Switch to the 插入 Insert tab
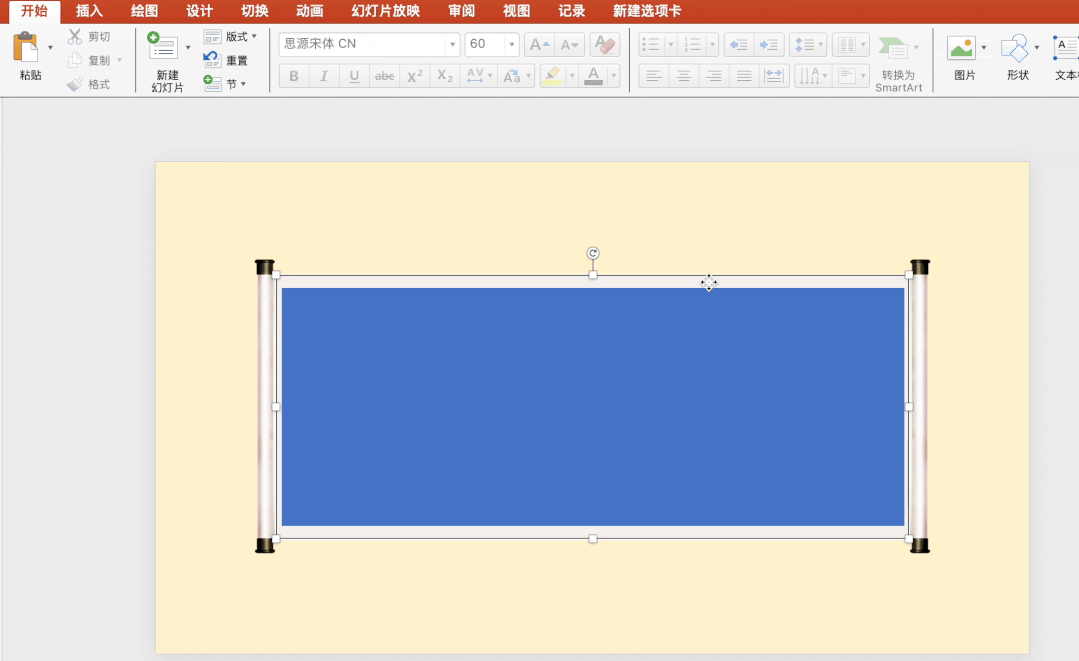This screenshot has height=661, width=1079. point(89,11)
